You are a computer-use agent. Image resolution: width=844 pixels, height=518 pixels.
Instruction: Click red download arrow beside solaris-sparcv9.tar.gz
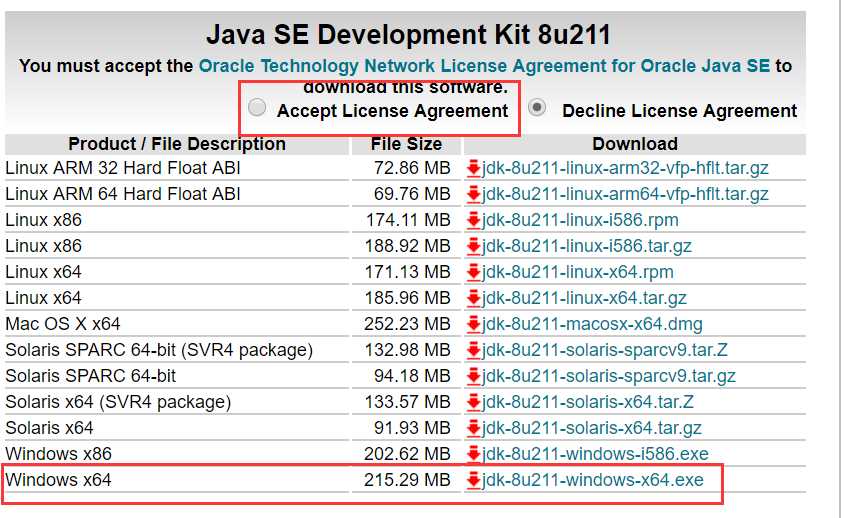coord(473,376)
